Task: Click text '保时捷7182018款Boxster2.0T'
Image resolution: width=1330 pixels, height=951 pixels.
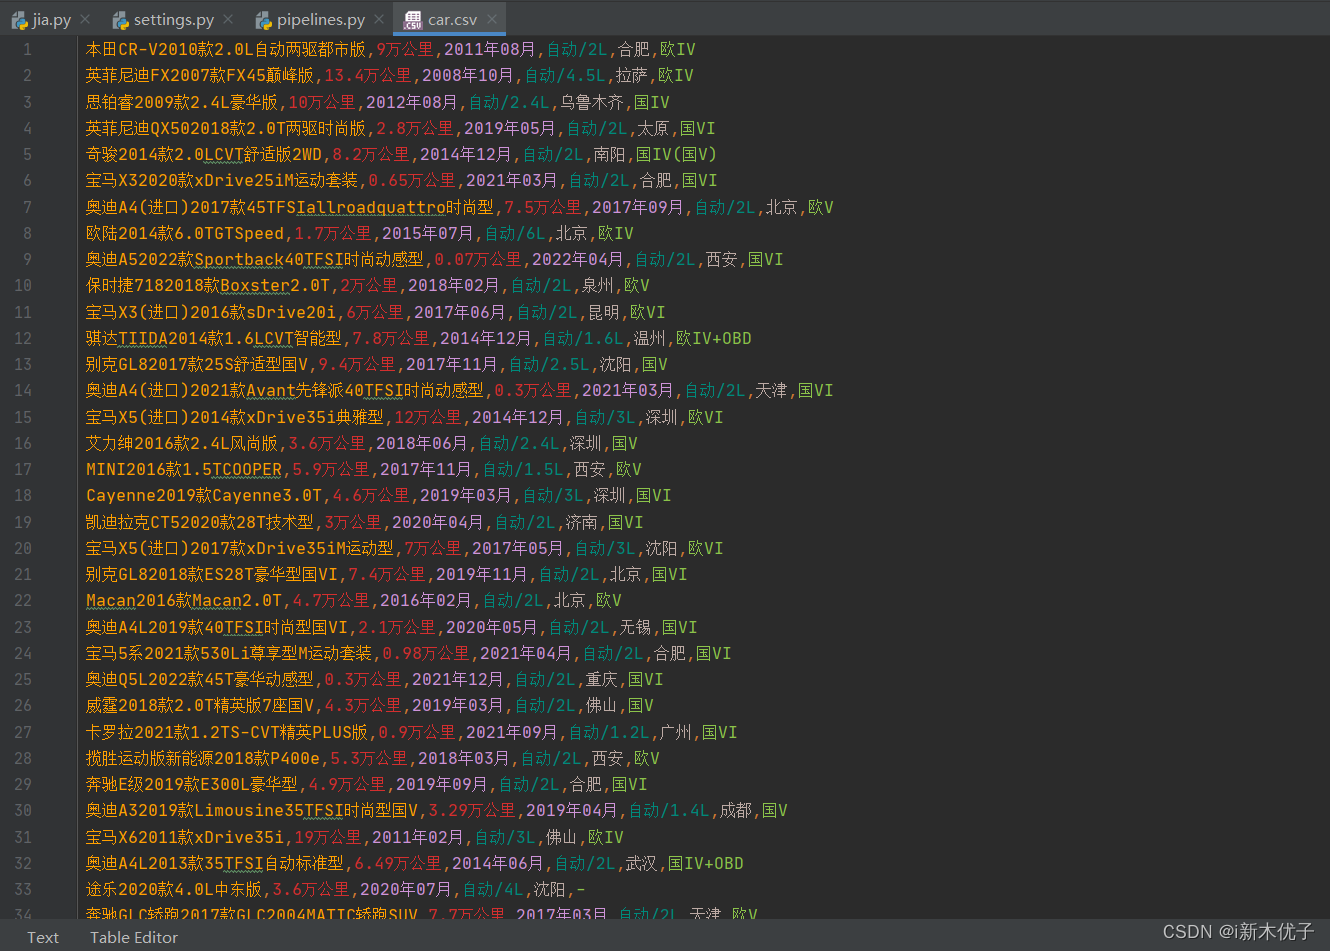Action: (x=208, y=285)
